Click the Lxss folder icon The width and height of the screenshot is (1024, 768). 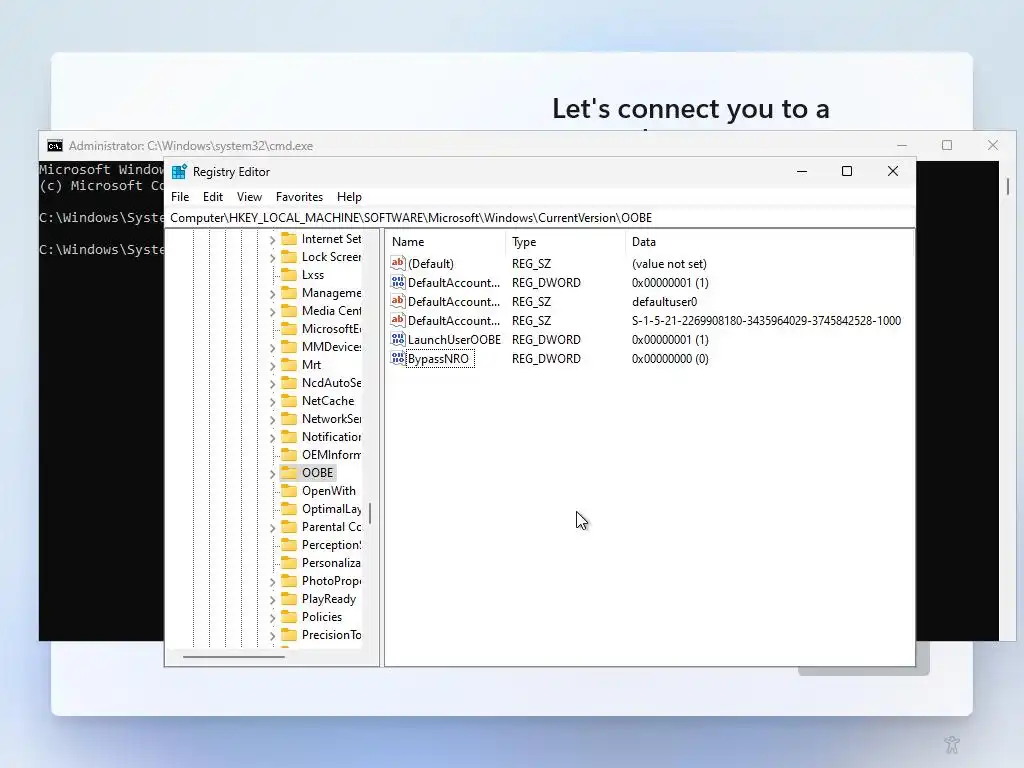289,275
